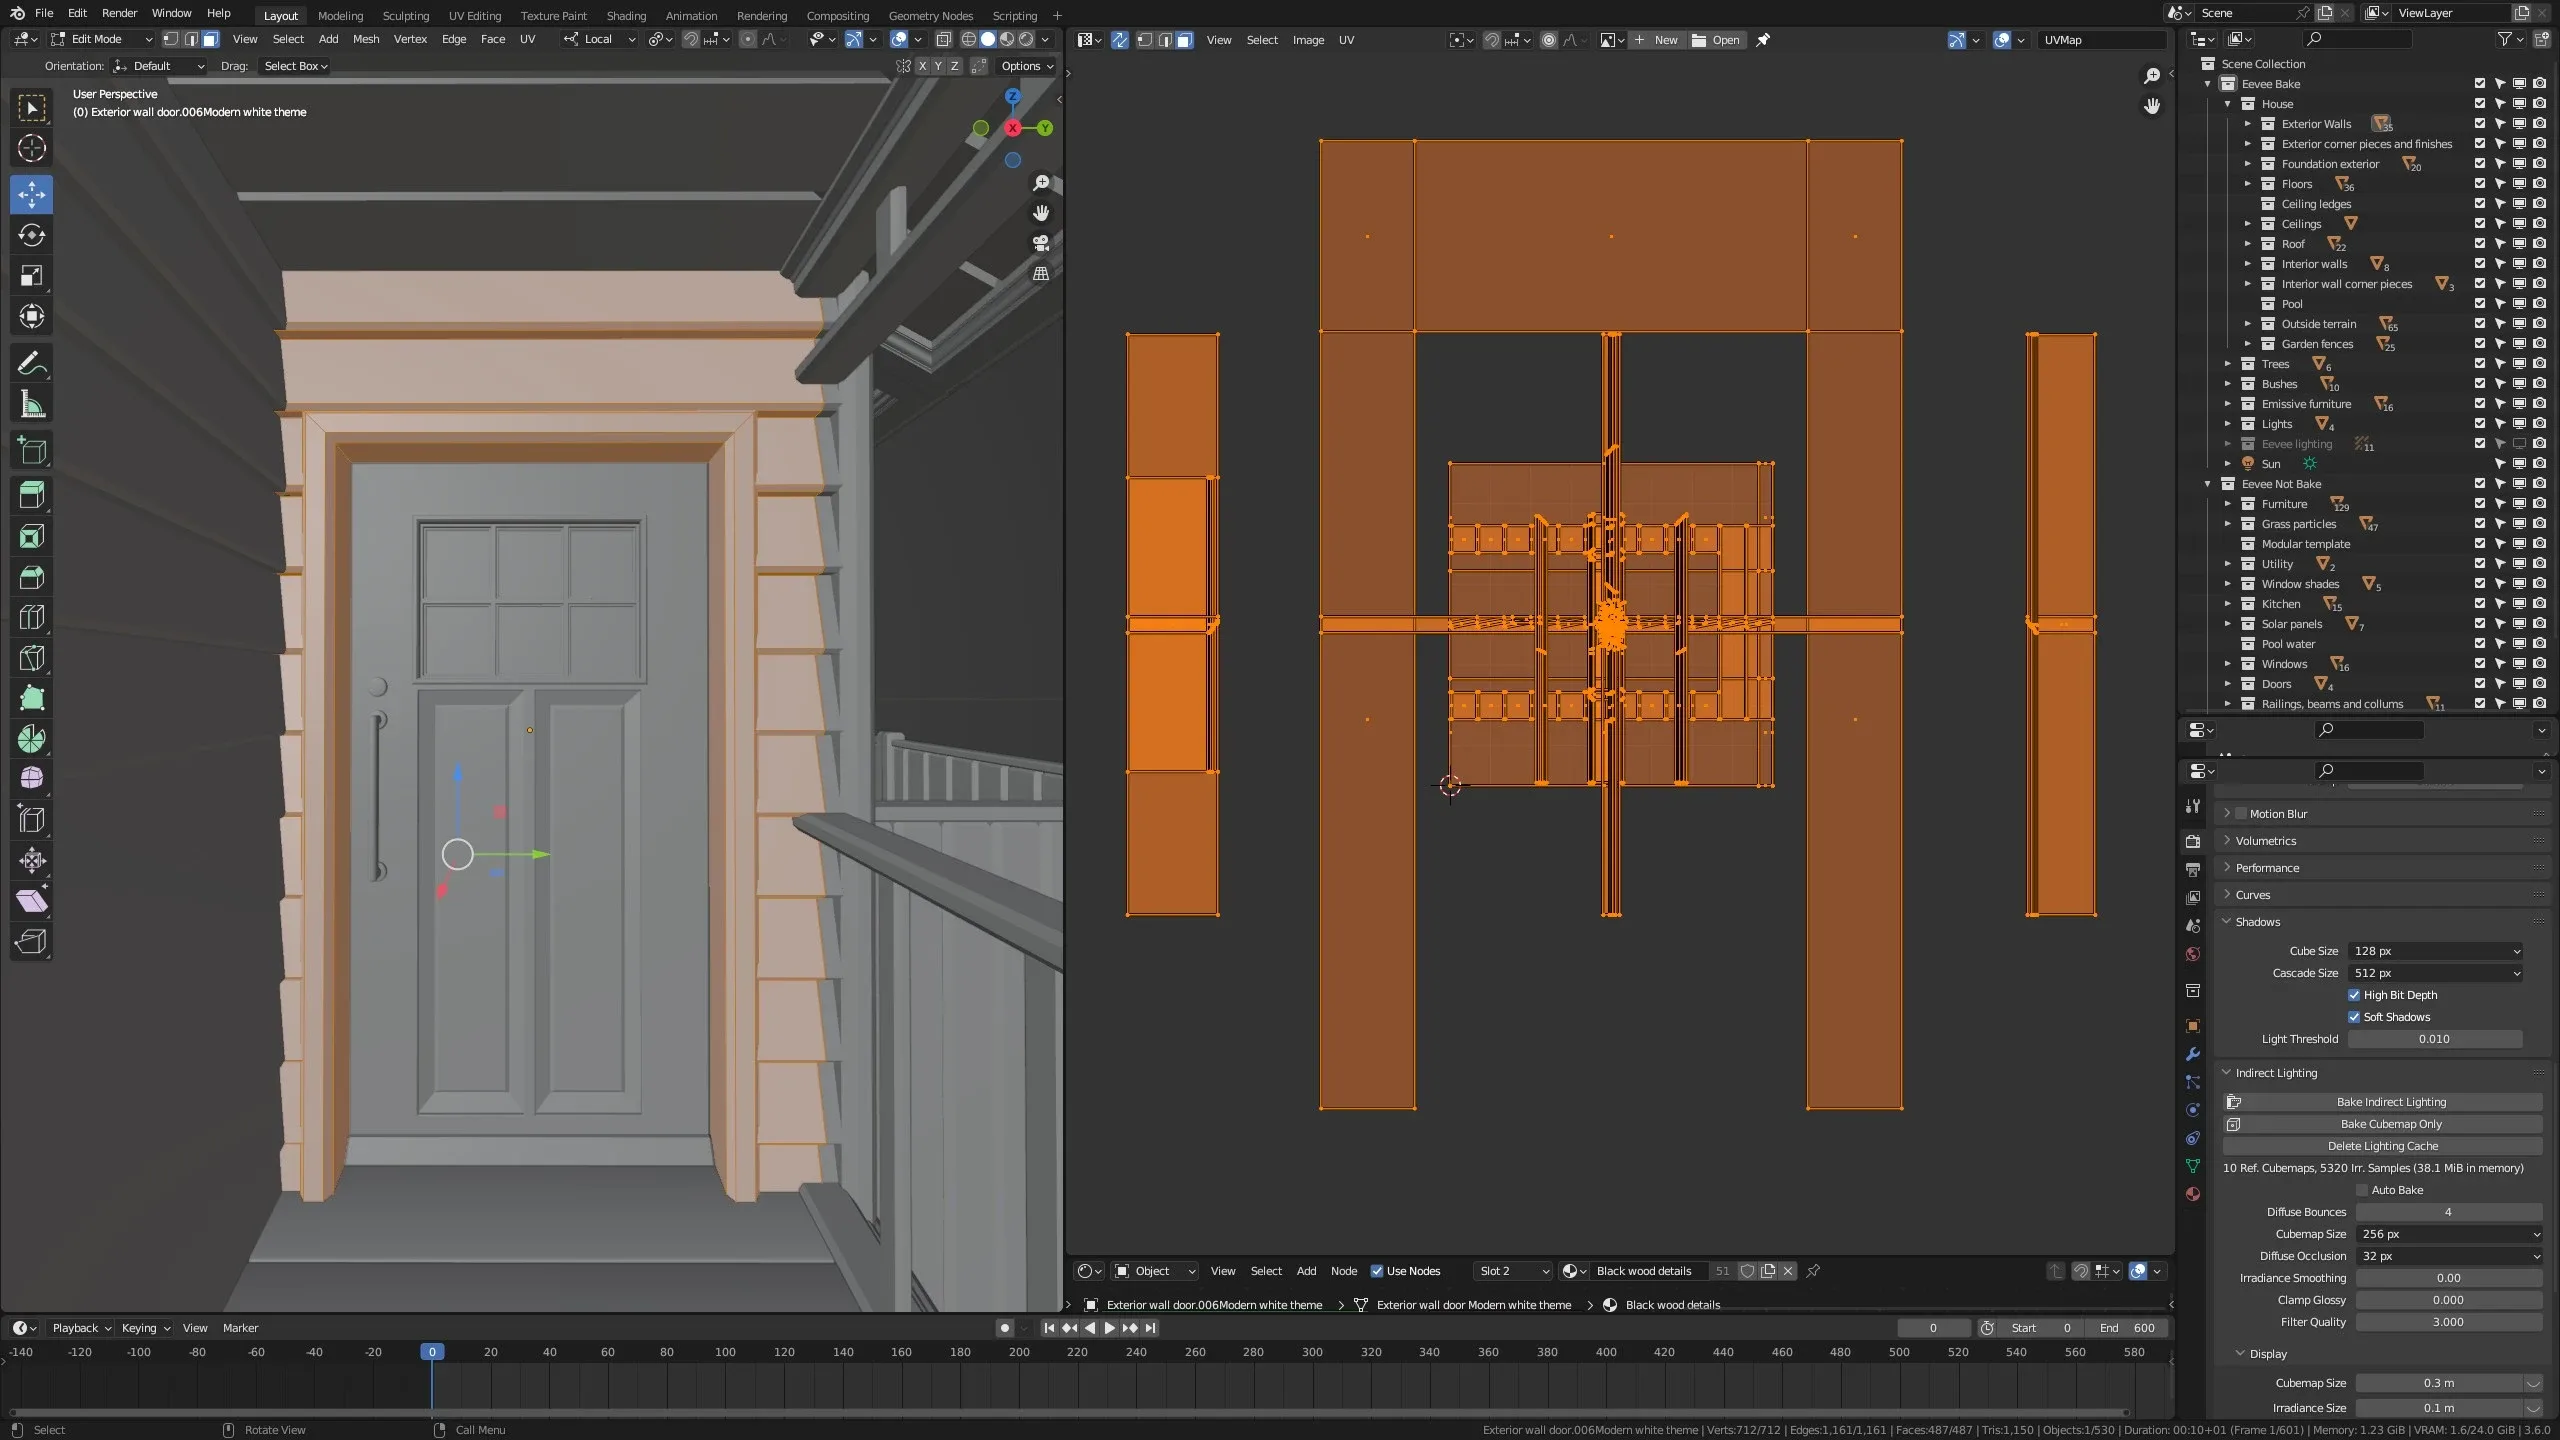
Task: Open the Cascade Size dropdown
Action: tap(2435, 973)
